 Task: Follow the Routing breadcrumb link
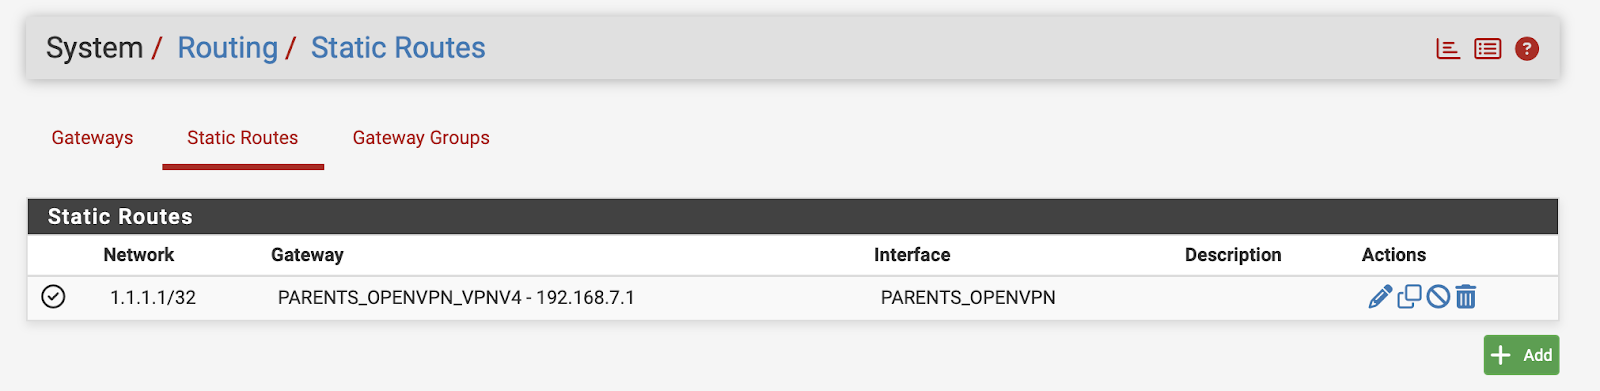pyautogui.click(x=228, y=48)
